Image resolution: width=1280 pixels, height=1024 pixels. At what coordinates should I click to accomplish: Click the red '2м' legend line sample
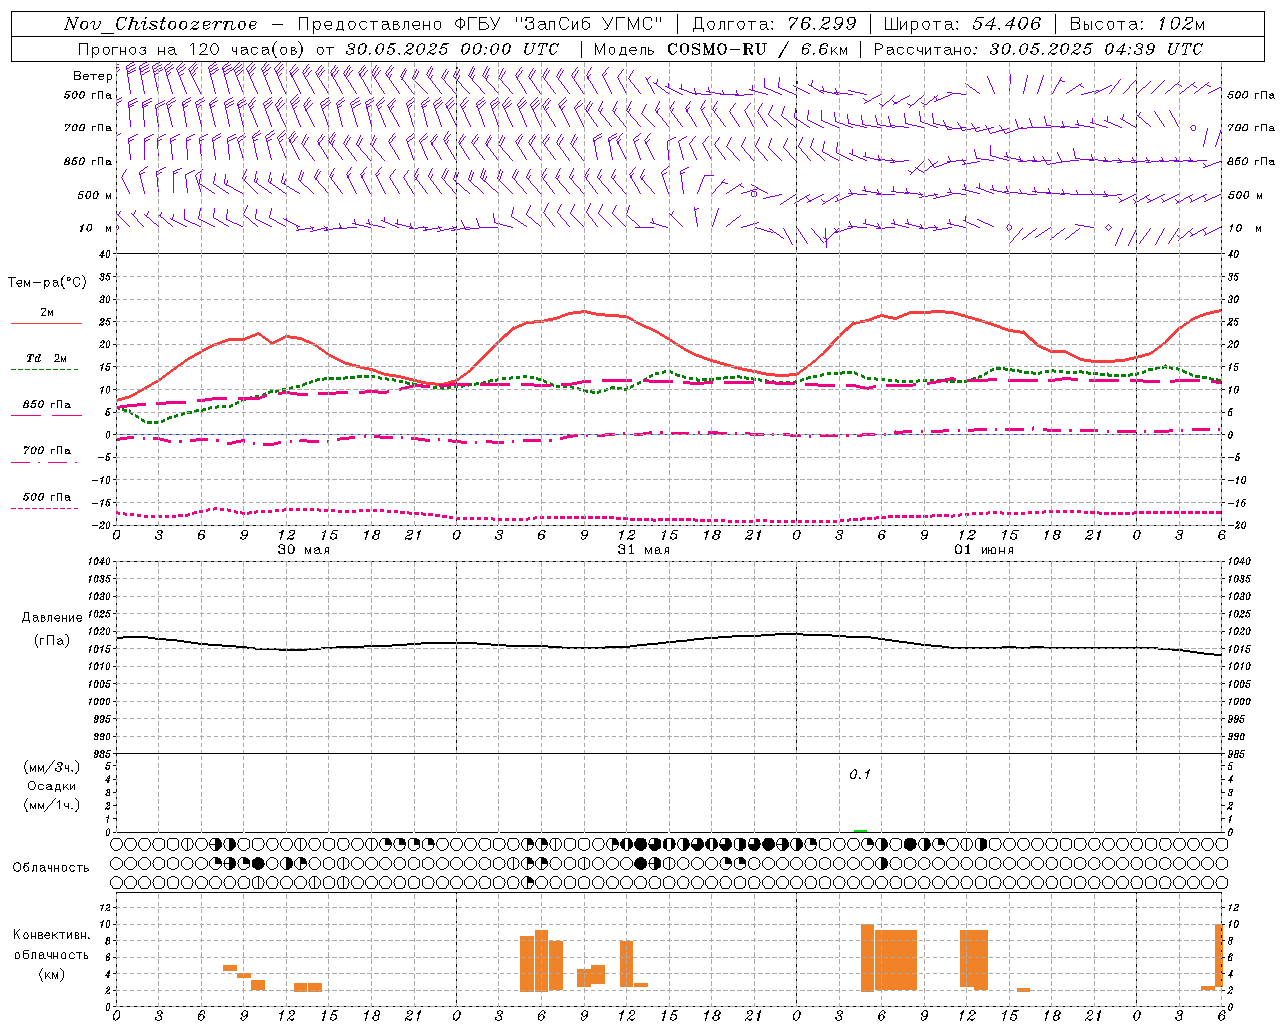coord(46,323)
